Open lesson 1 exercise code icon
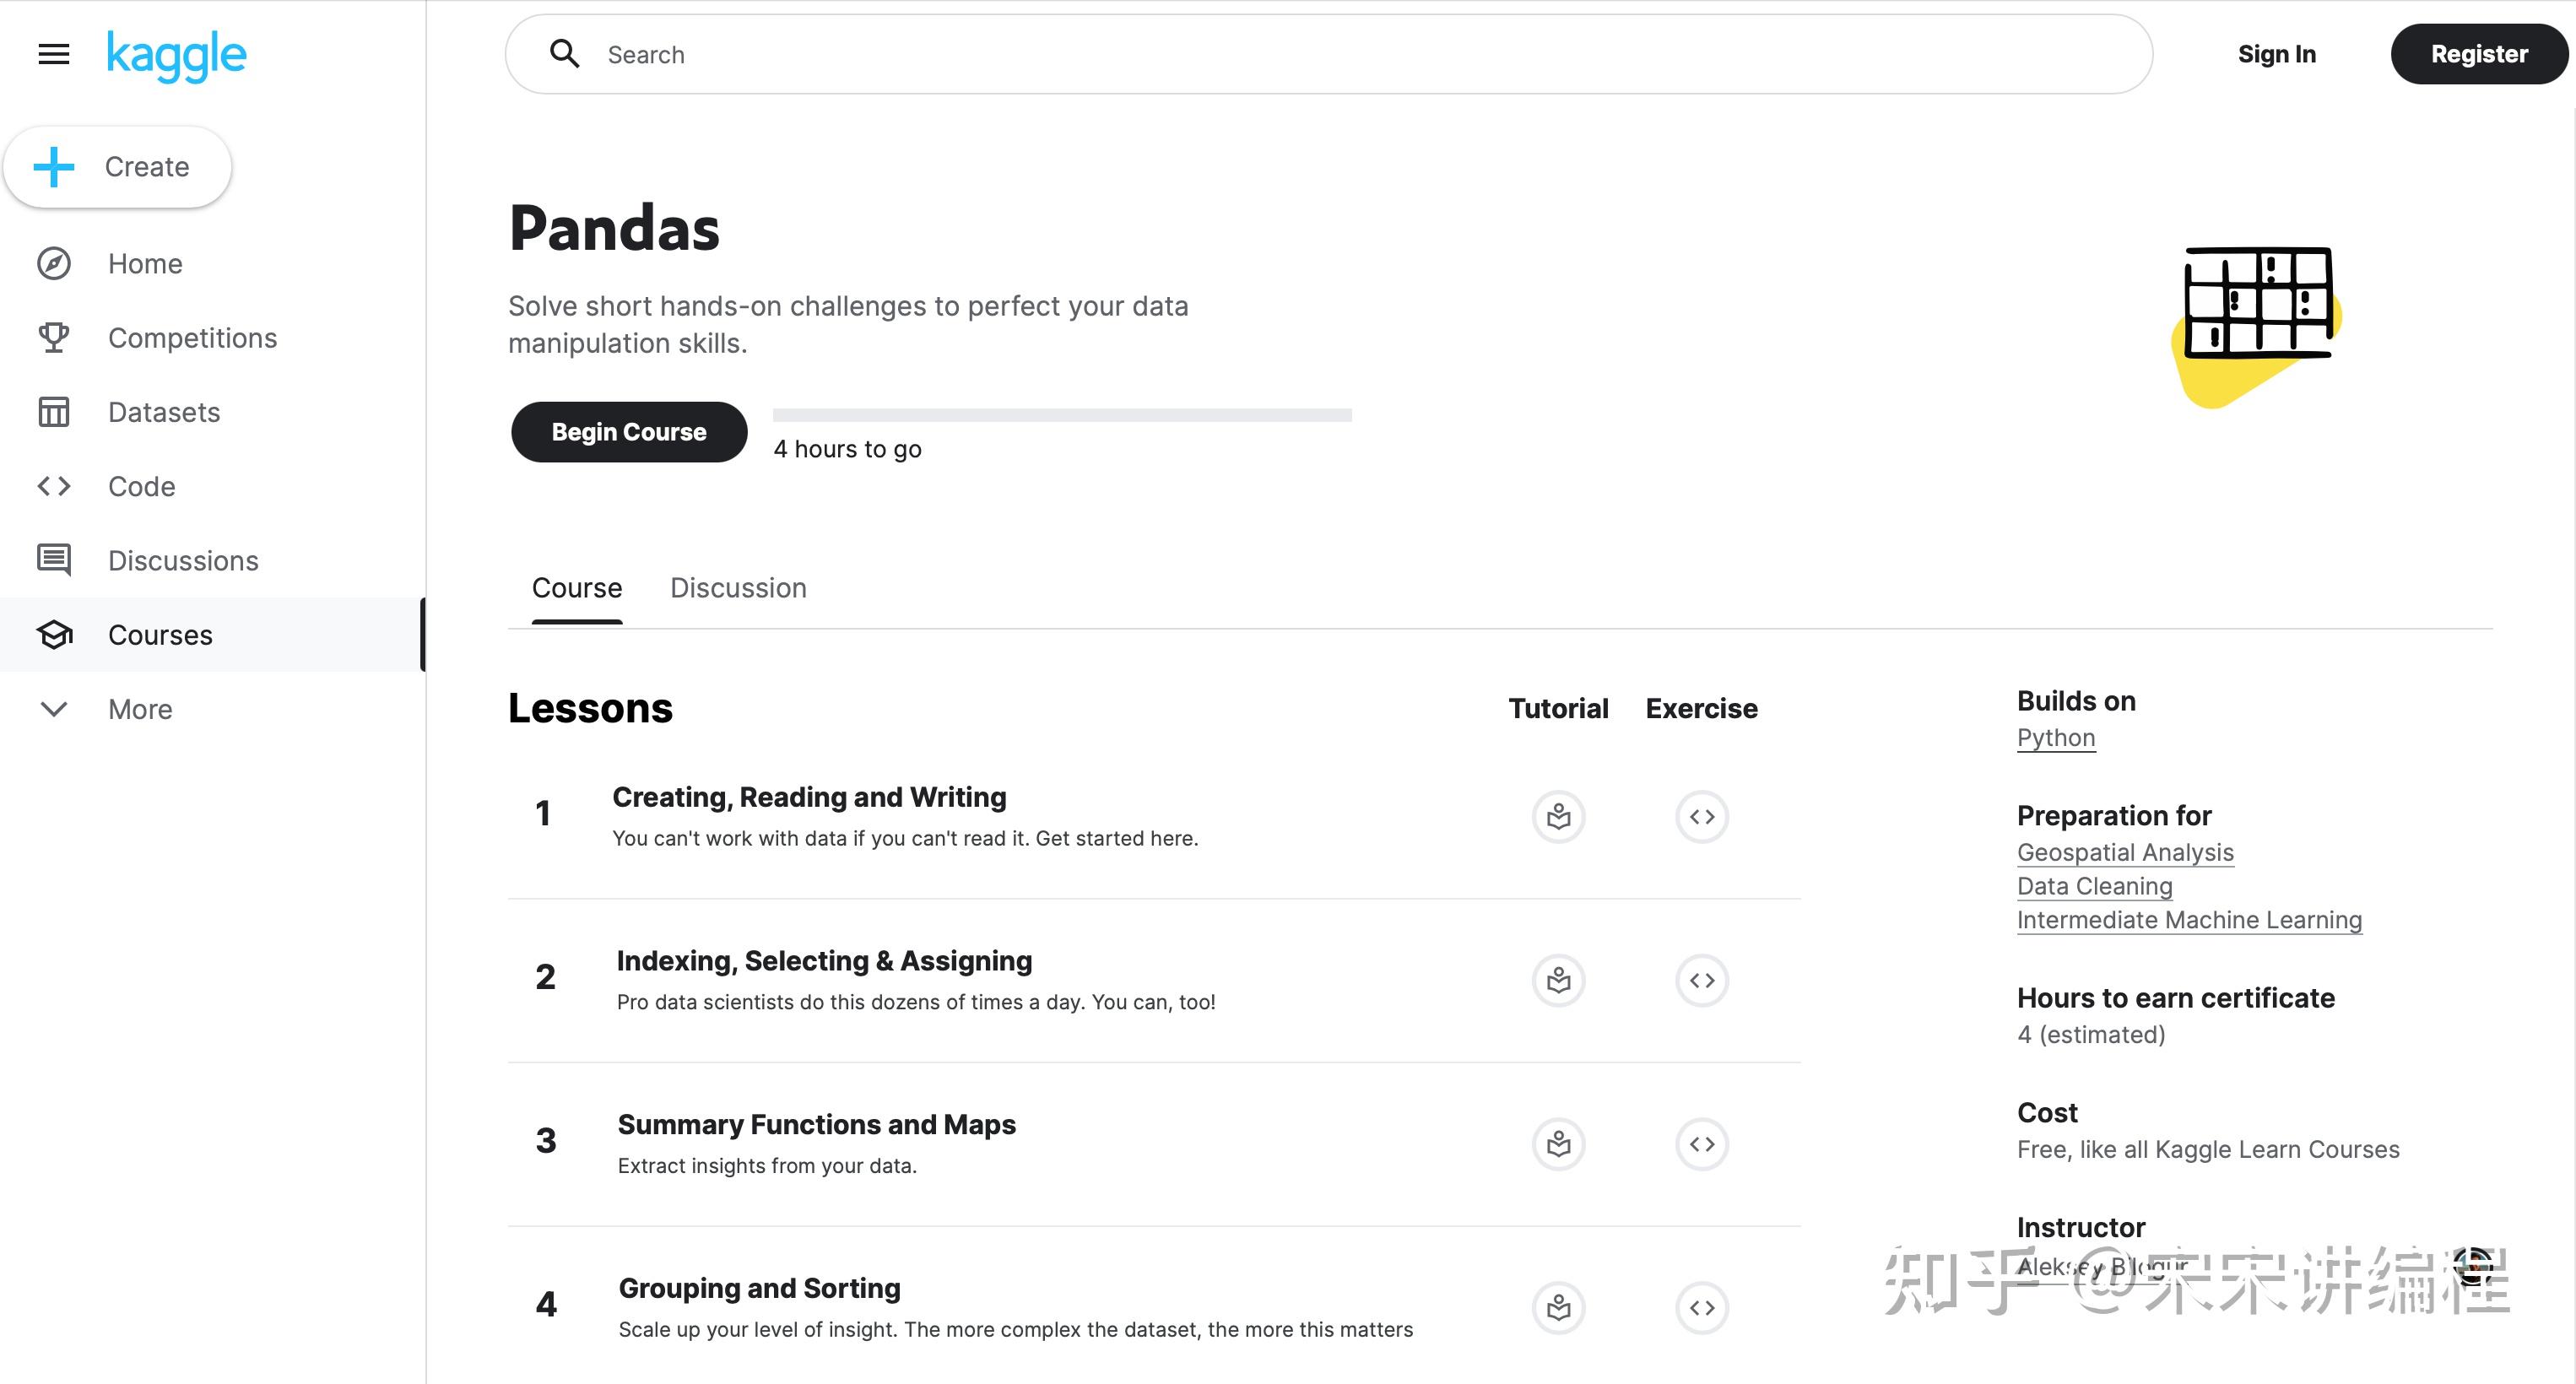This screenshot has height=1384, width=2576. coord(1701,817)
